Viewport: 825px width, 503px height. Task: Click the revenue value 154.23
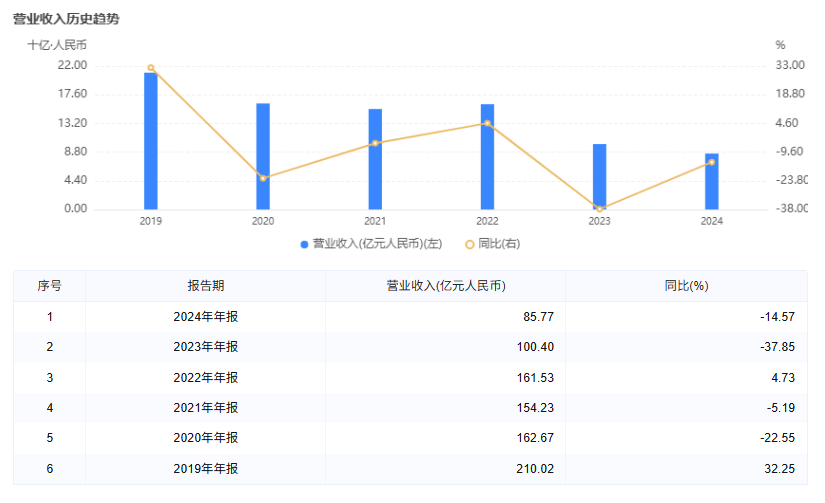tap(535, 408)
